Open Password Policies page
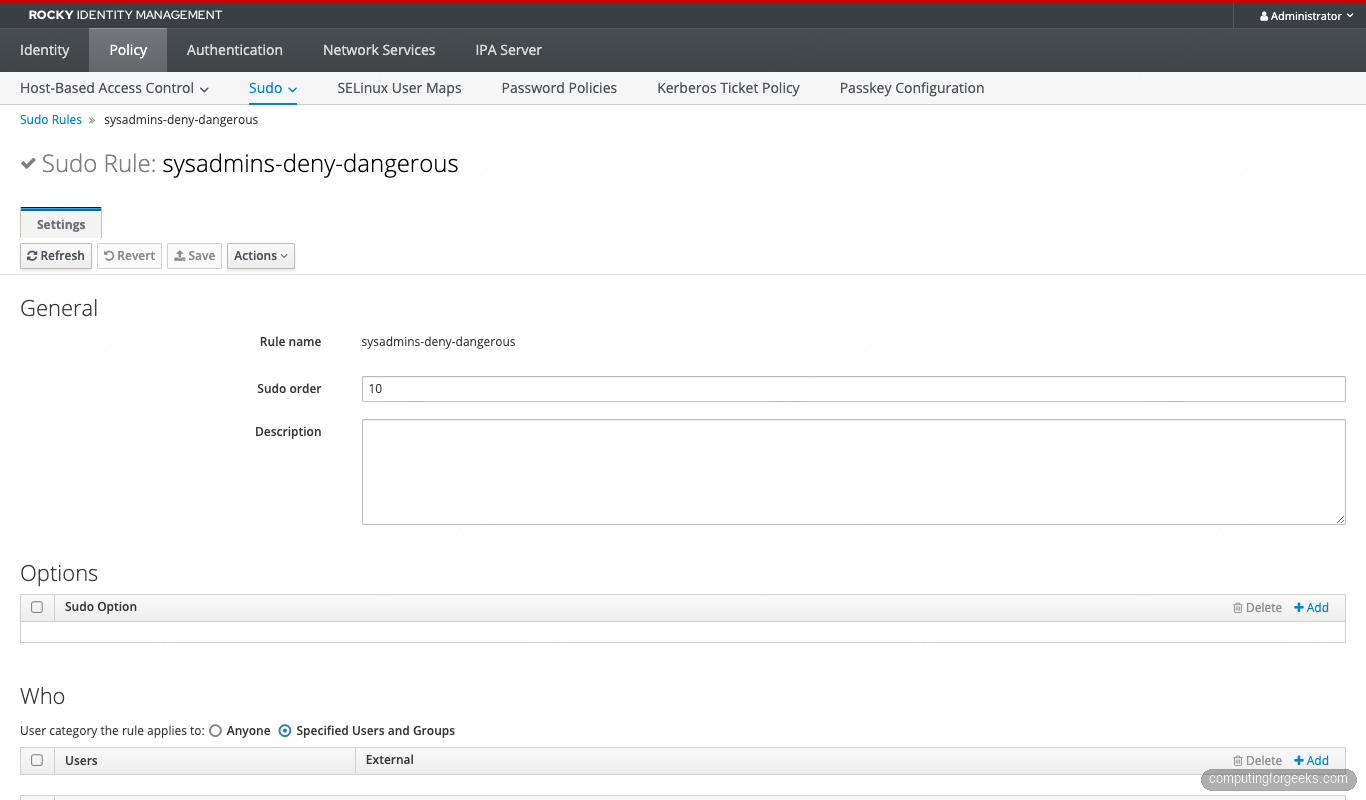 pyautogui.click(x=559, y=88)
